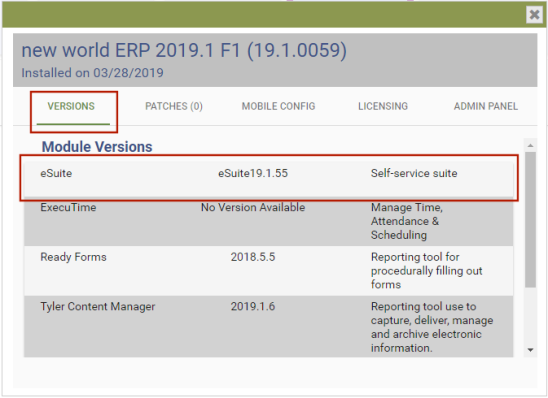The width and height of the screenshot is (548, 398).
Task: Click the Manage Time, Attendance & Scheduling description
Action: (x=407, y=221)
